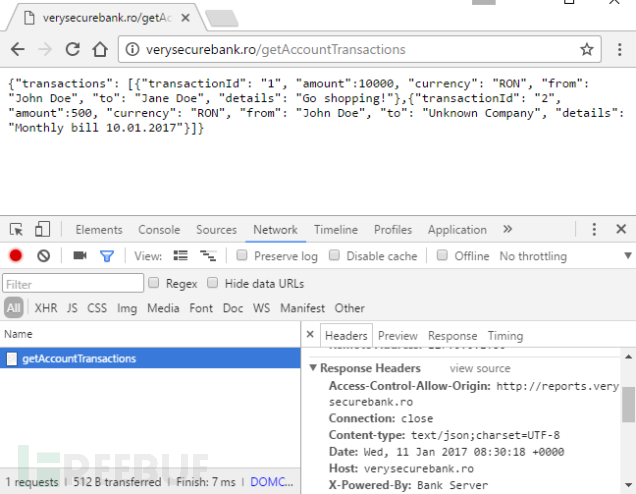
Task: Filter requests by Other
Action: point(349,308)
